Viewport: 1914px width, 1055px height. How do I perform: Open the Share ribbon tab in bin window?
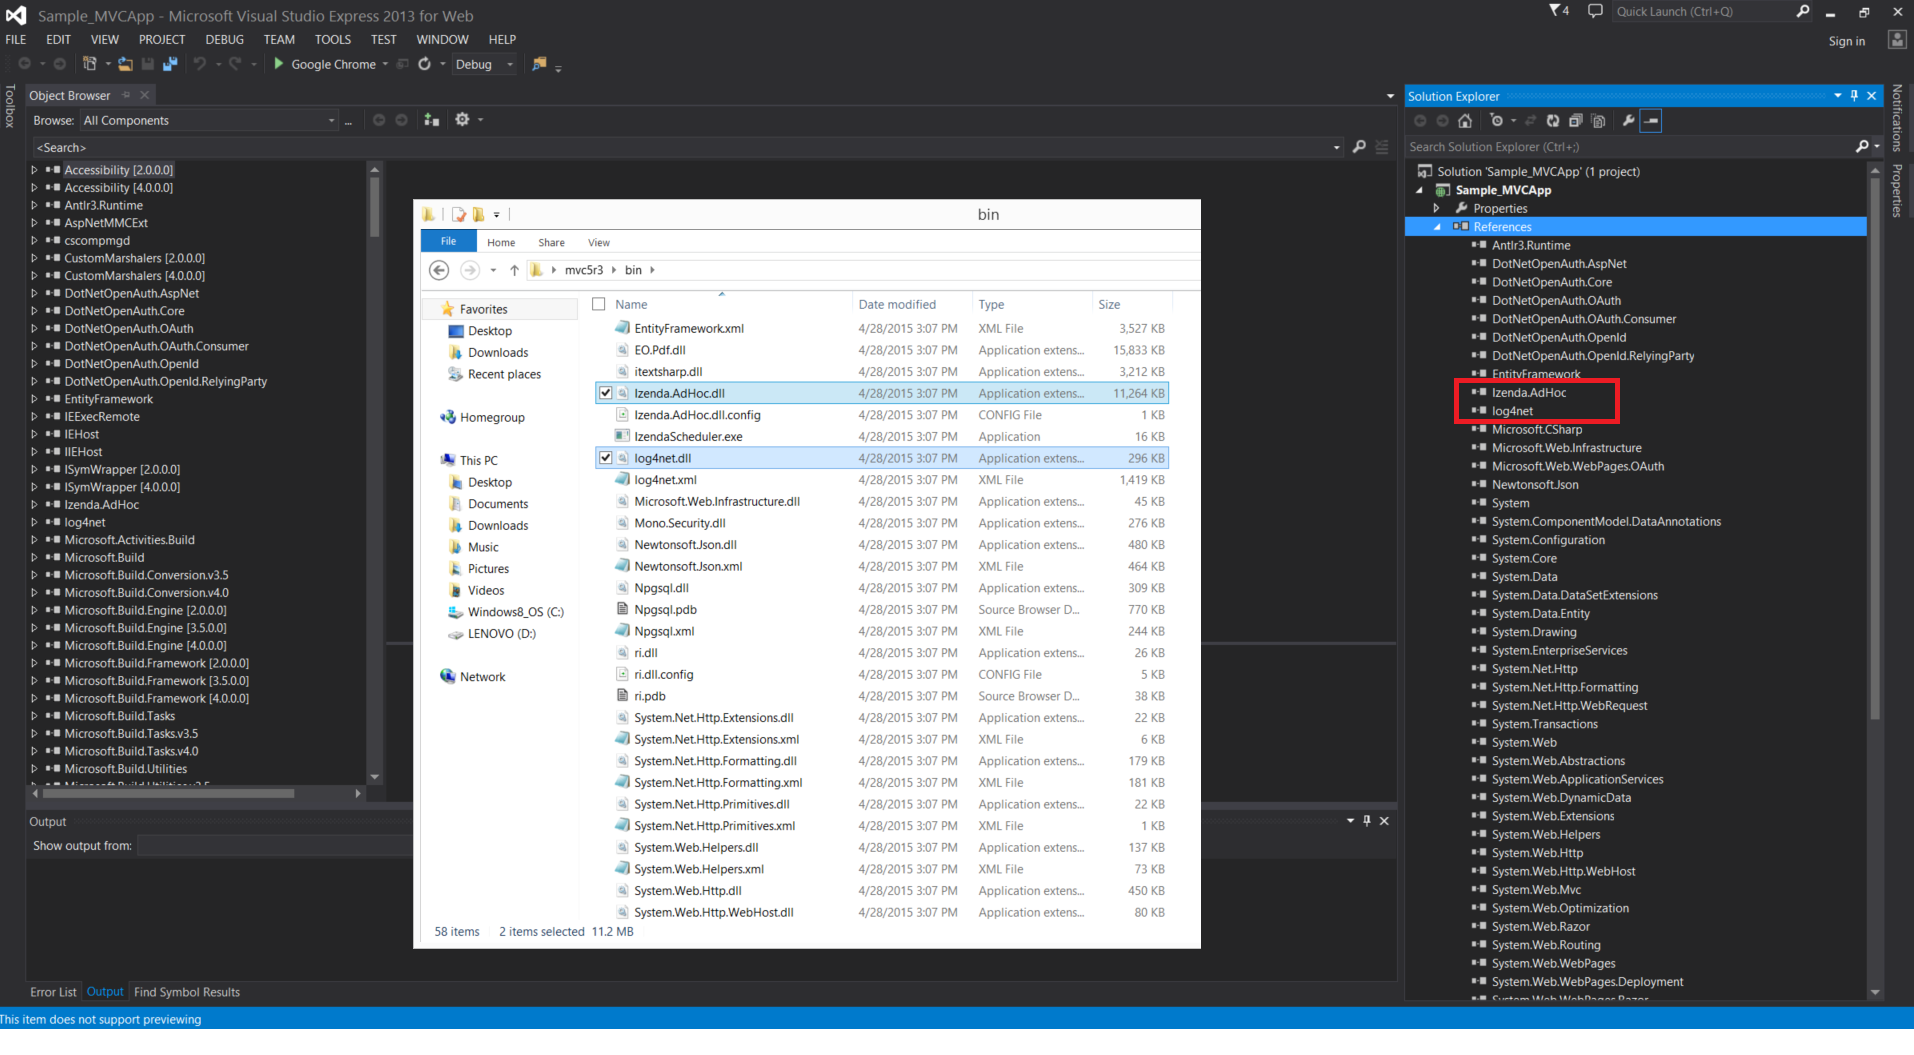click(551, 242)
